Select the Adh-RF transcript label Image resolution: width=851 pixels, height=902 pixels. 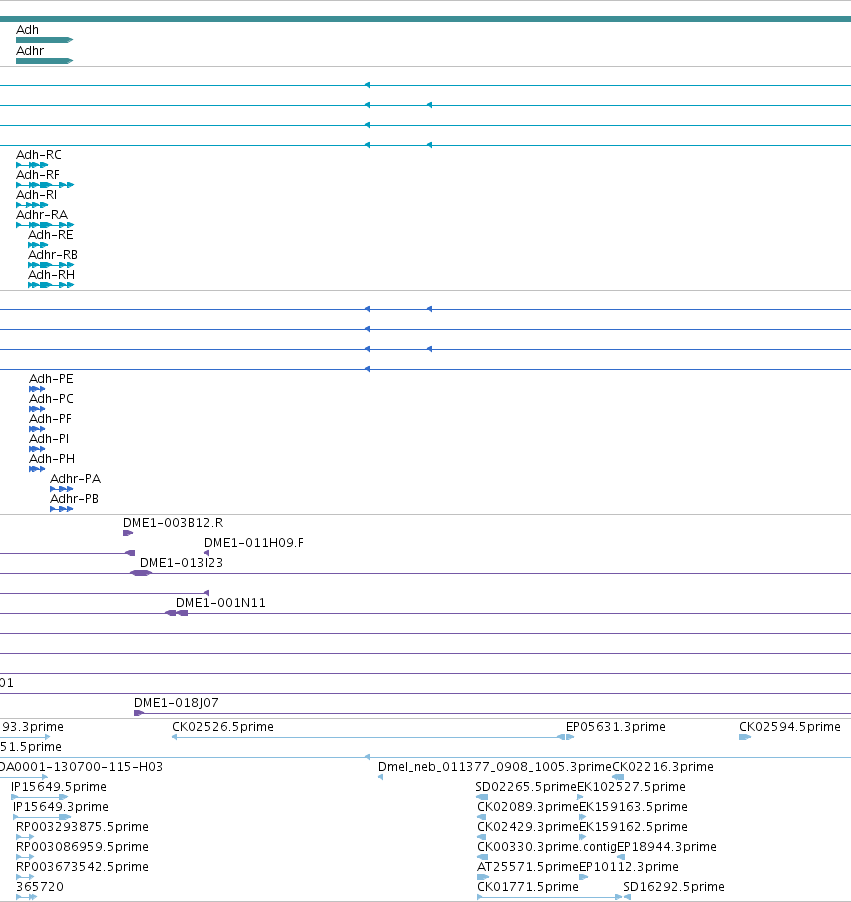(37, 175)
